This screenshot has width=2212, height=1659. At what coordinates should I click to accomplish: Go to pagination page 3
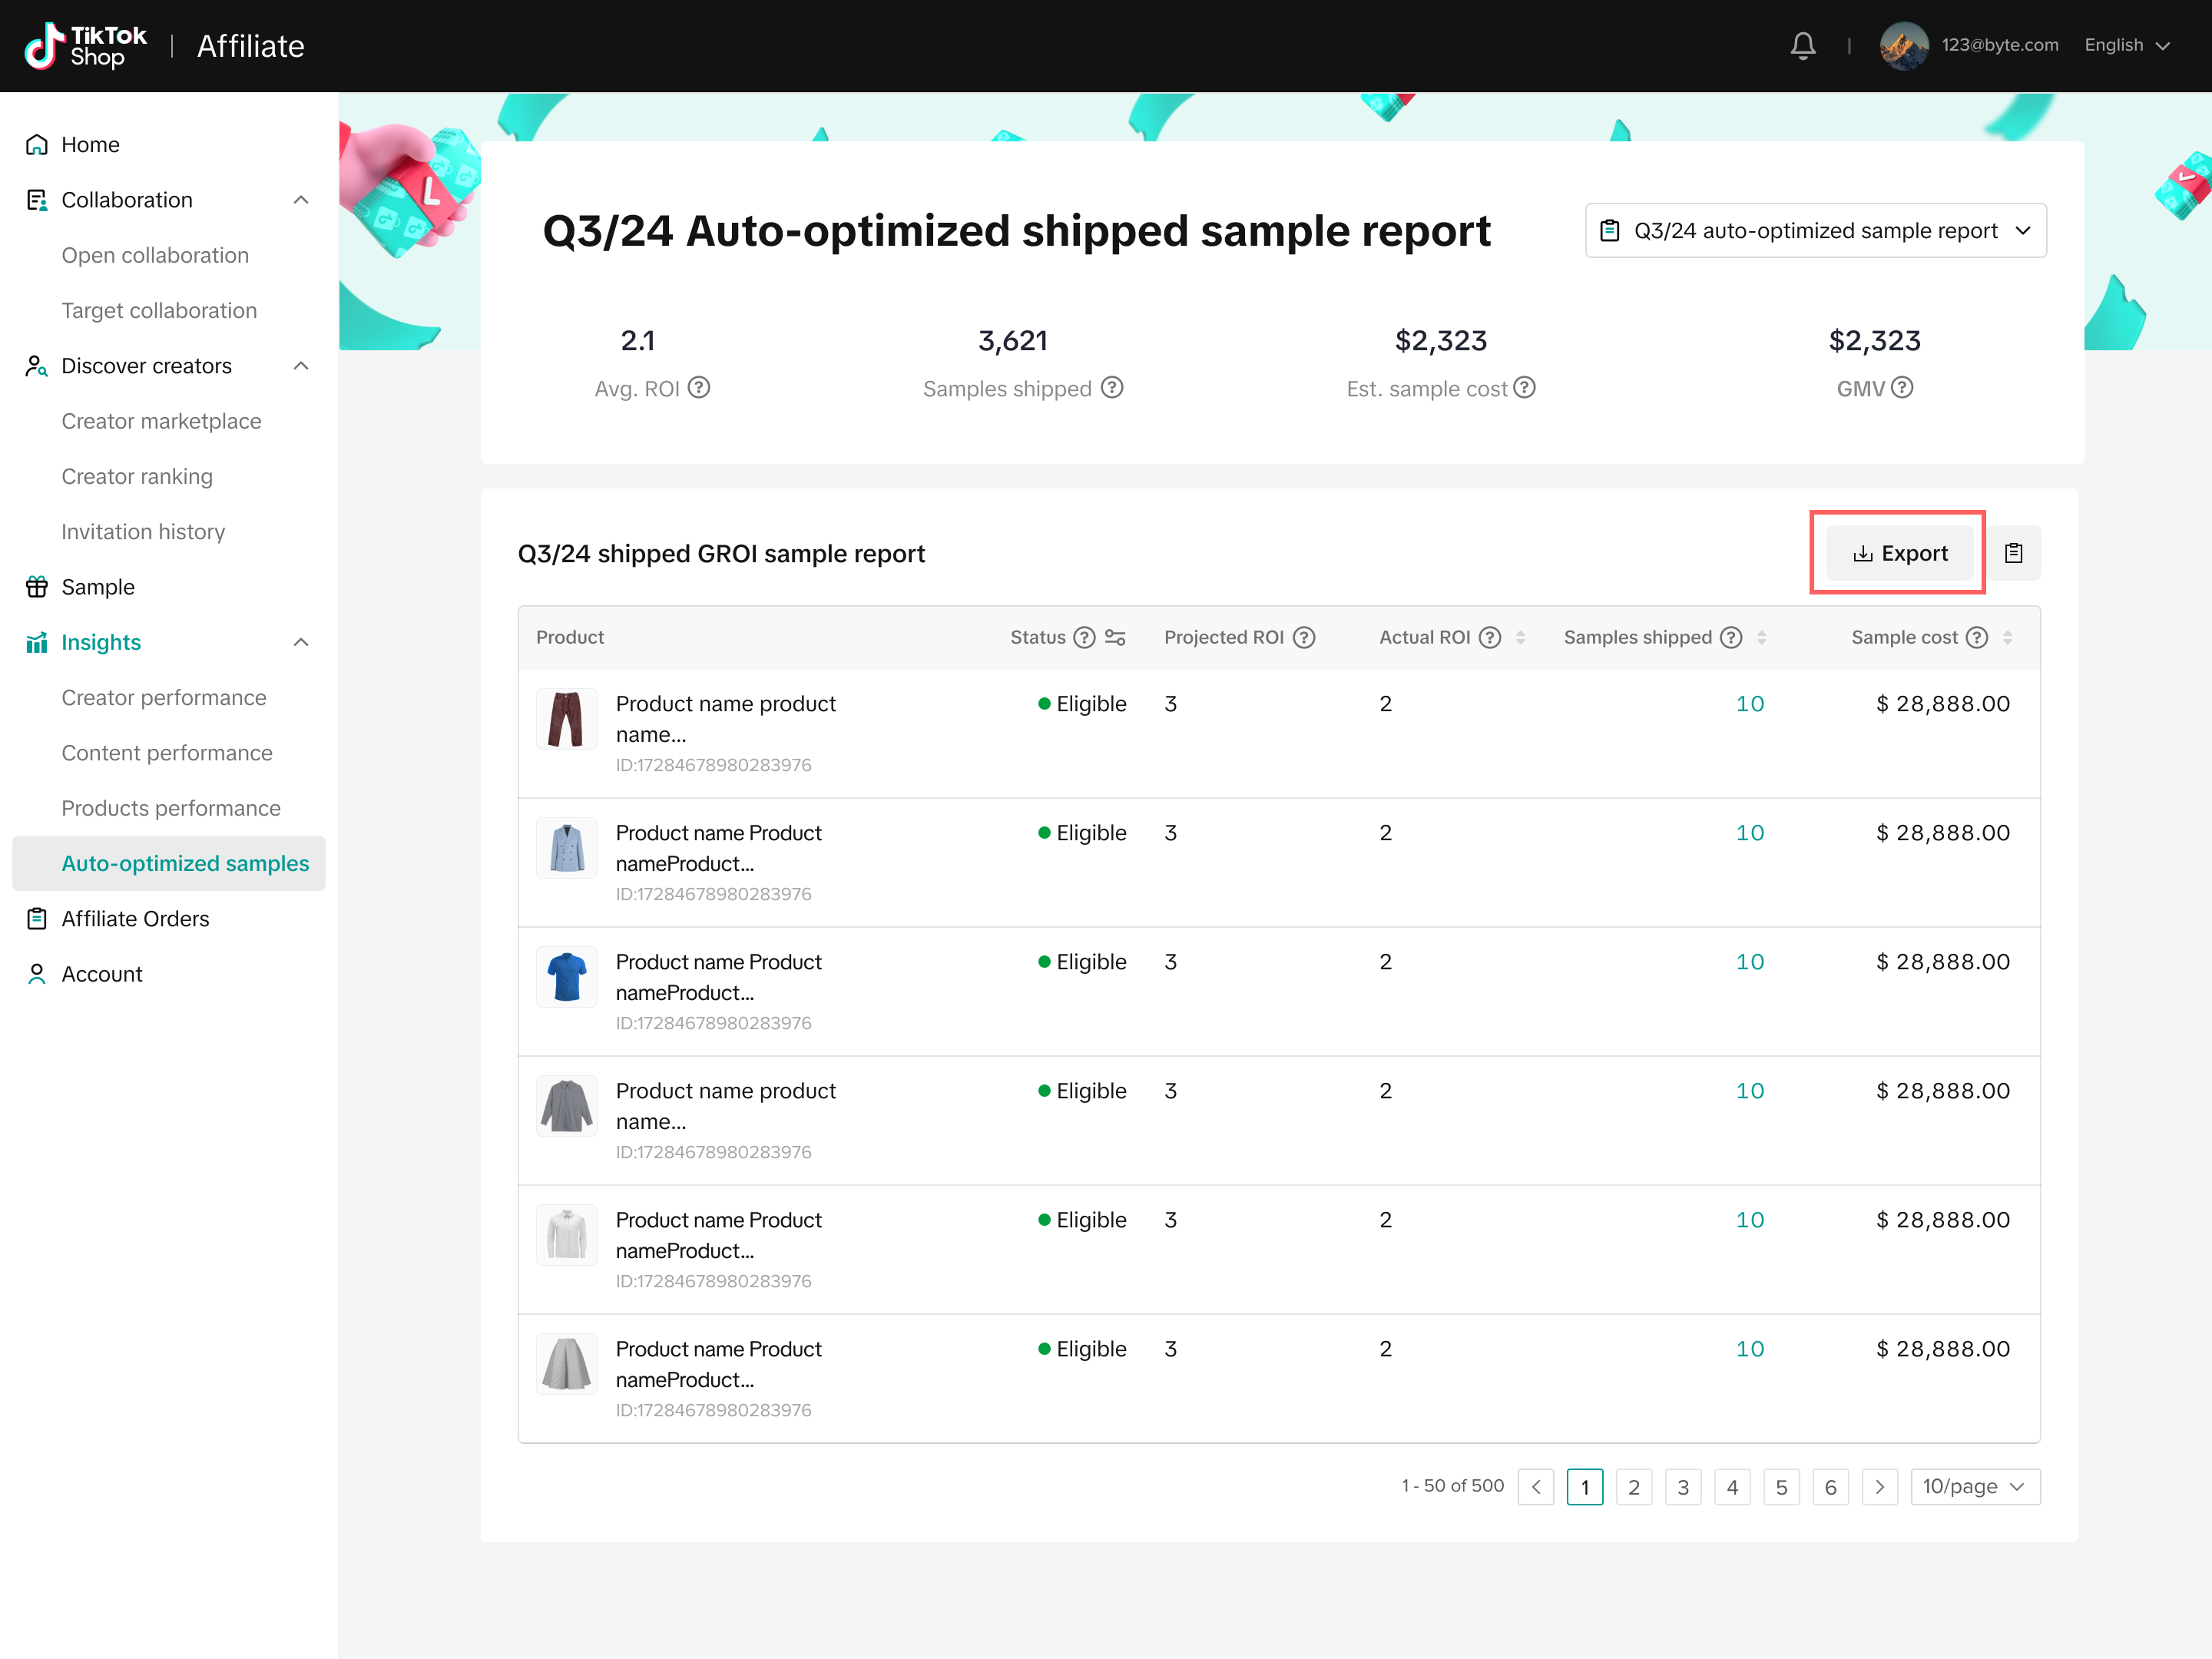(1683, 1487)
